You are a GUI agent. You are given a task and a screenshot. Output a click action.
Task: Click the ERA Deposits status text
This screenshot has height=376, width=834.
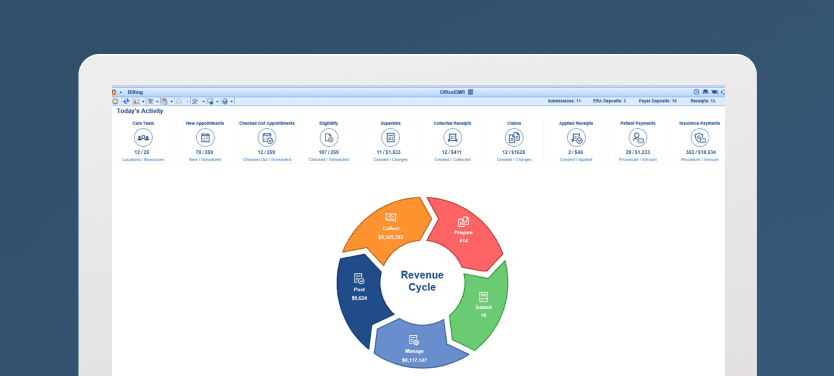[x=610, y=101]
